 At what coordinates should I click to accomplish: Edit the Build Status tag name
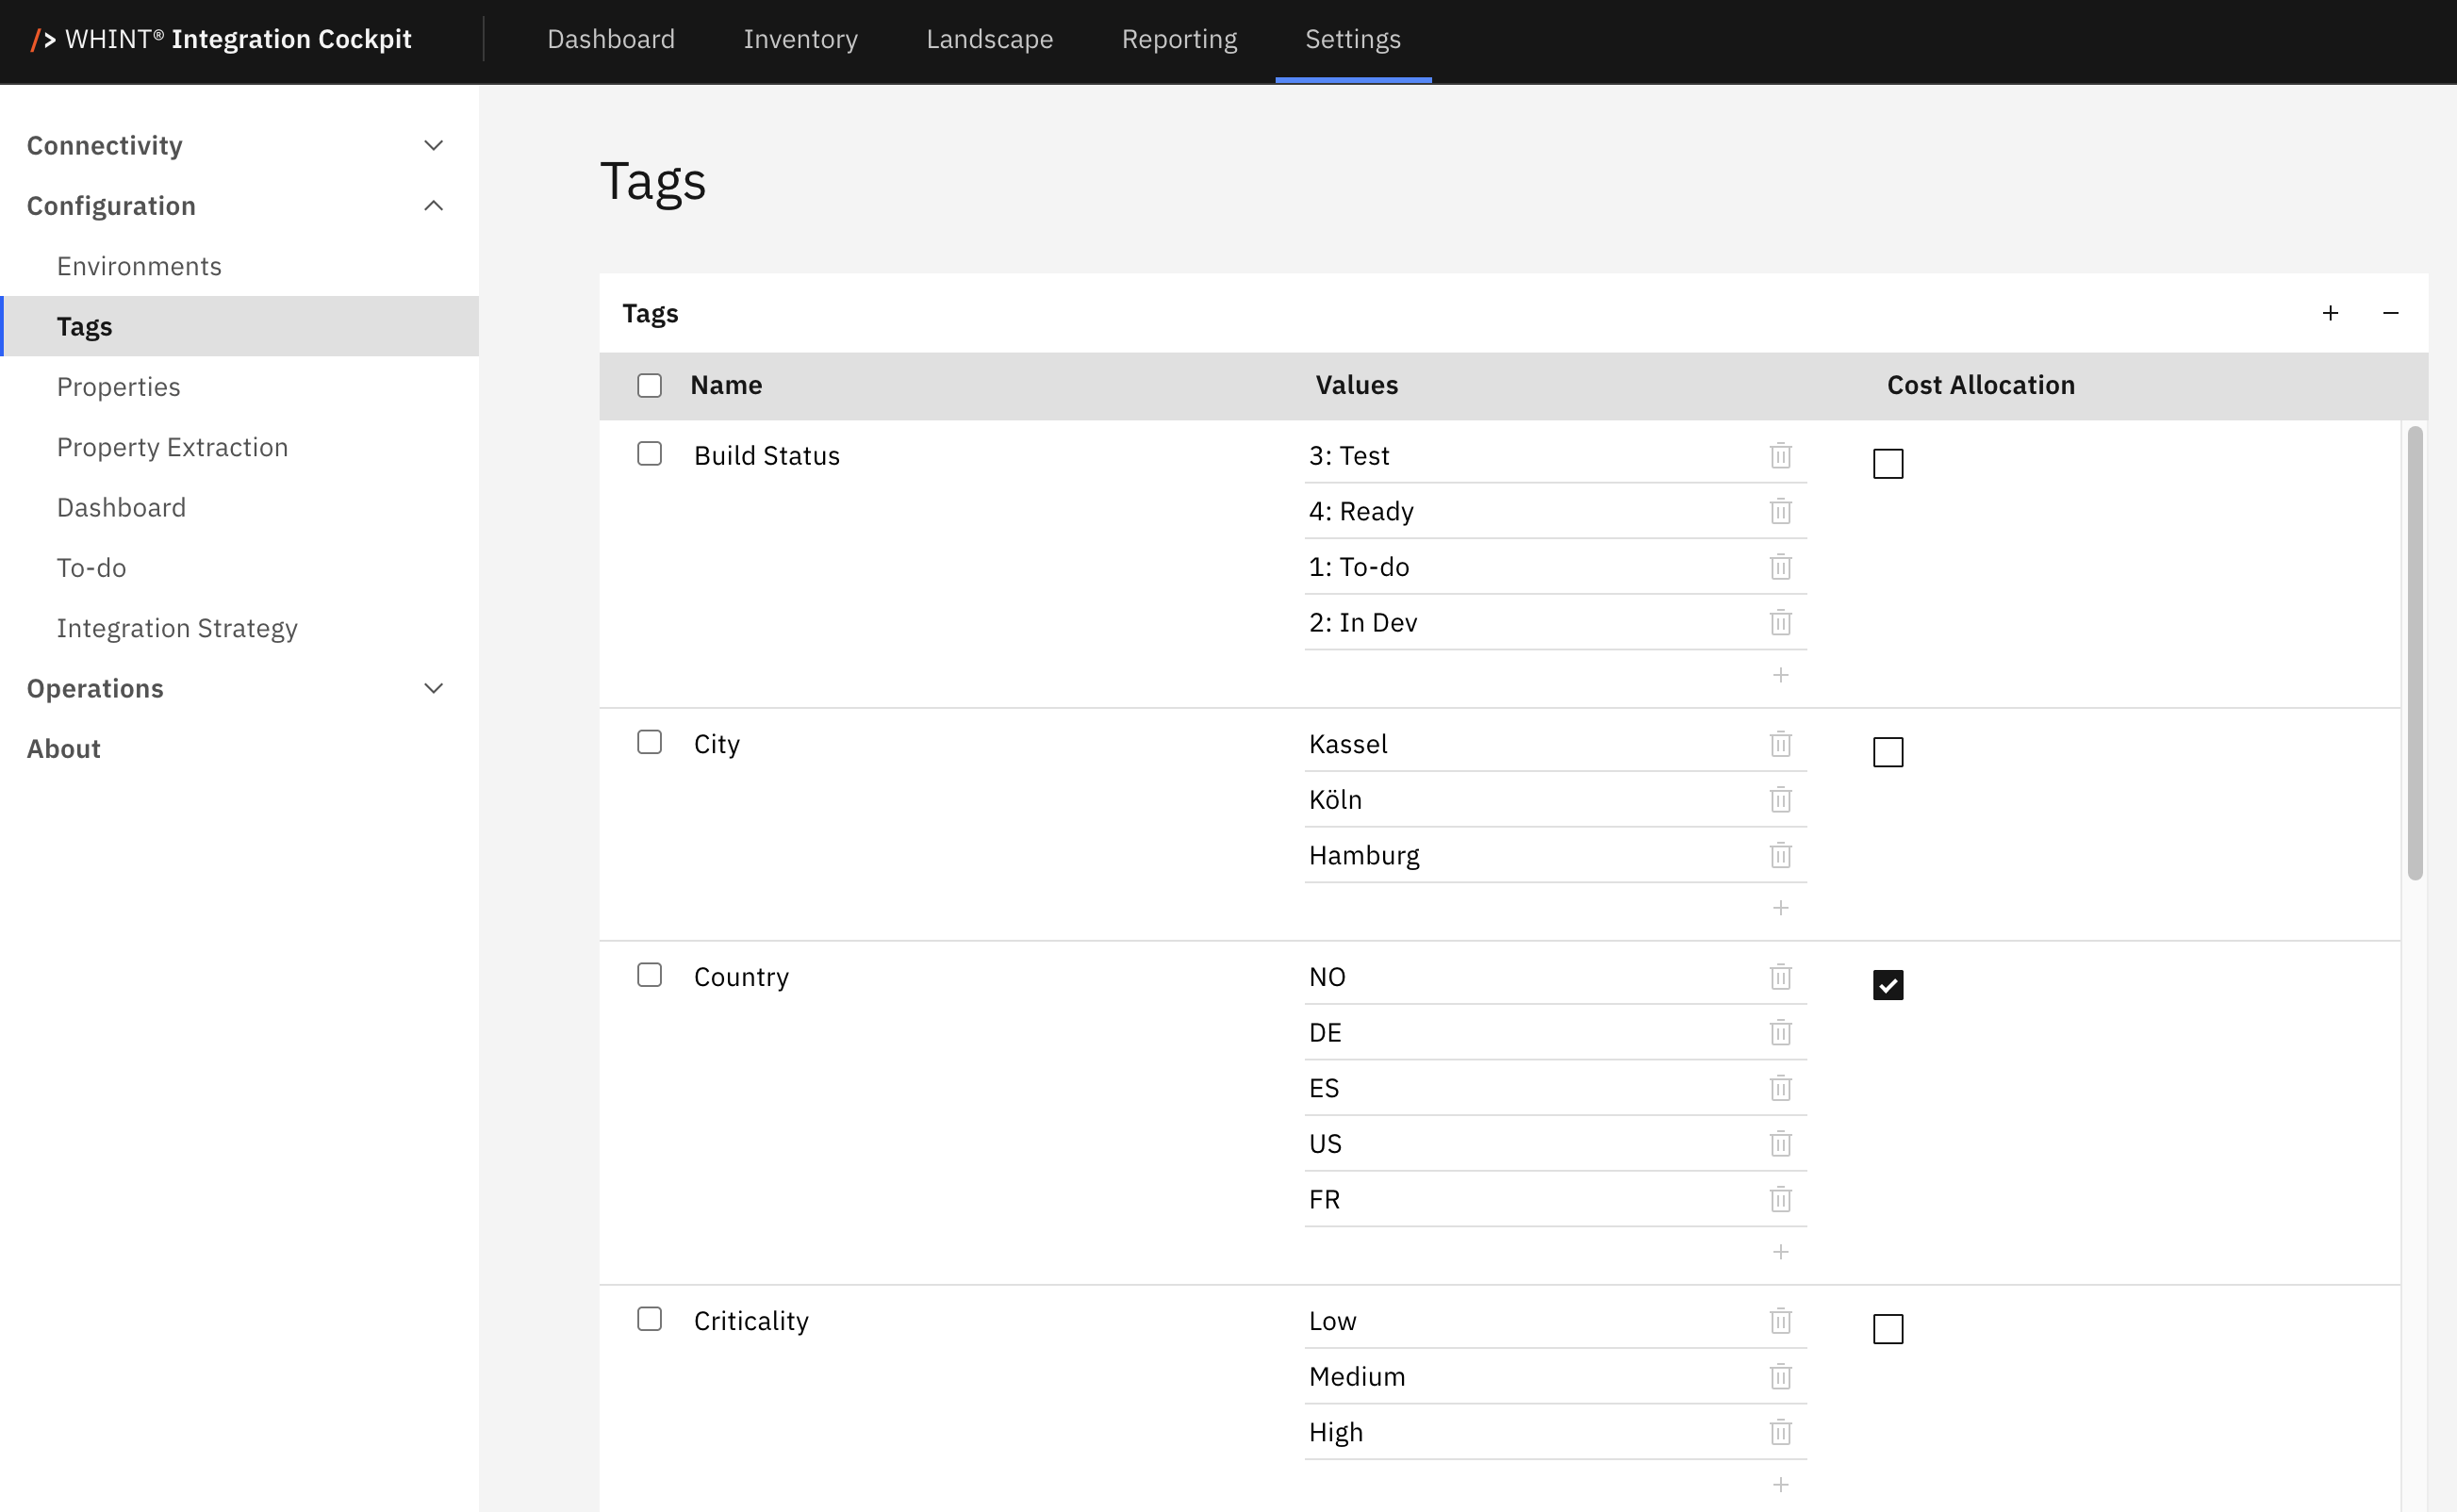pyautogui.click(x=767, y=455)
